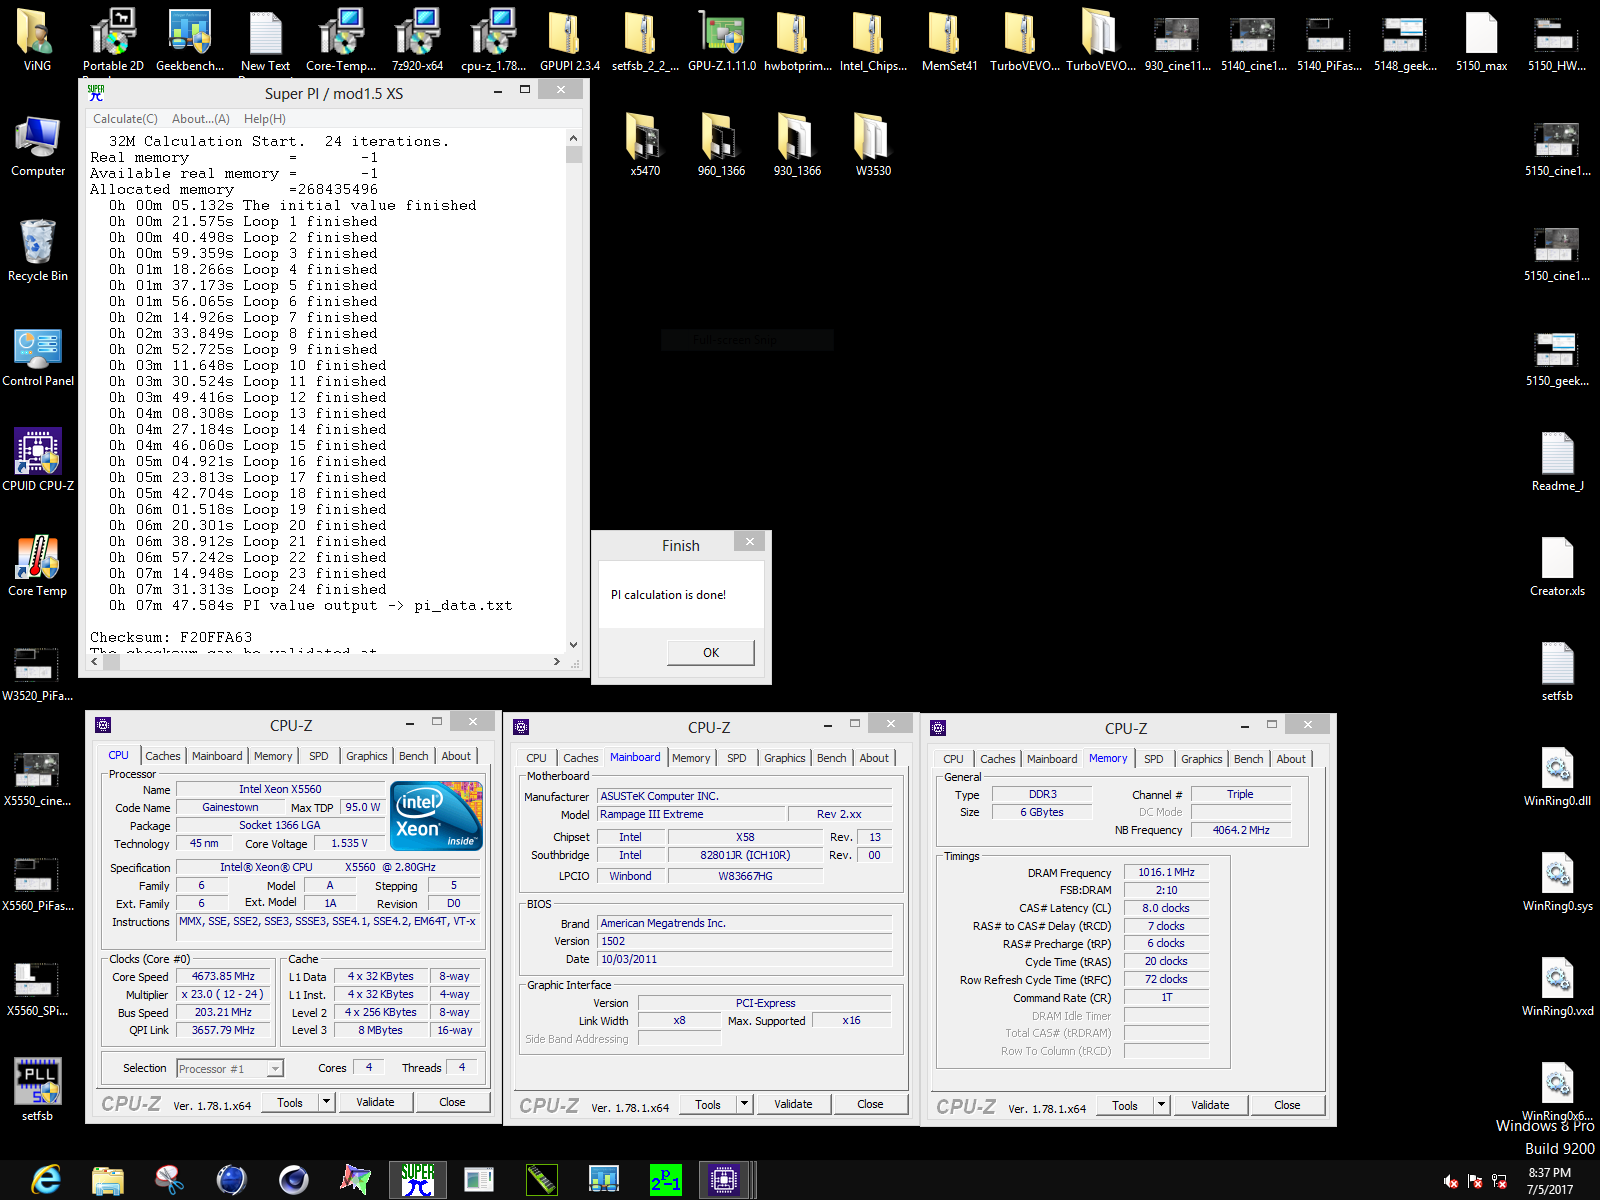Click Validate in first CPU-Z window

point(375,1102)
